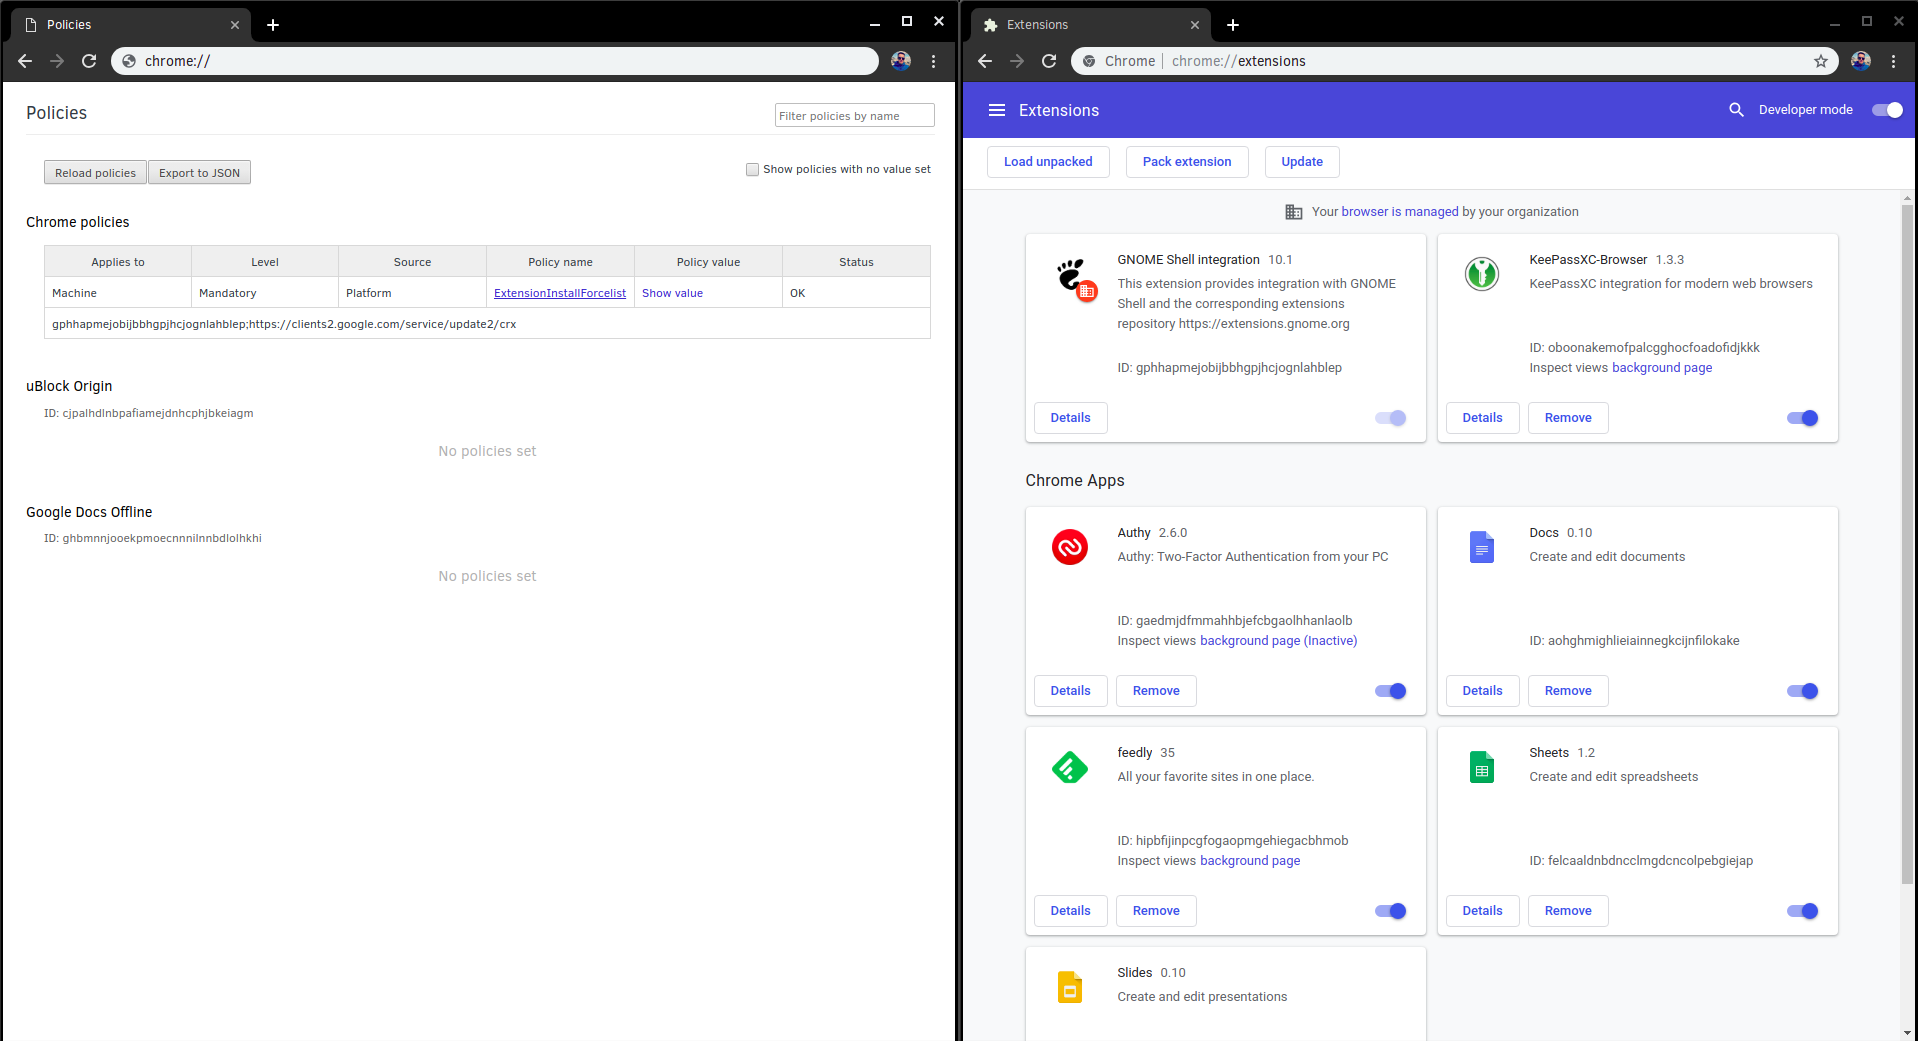Bookmark this page with the star icon
The image size is (1918, 1041).
coord(1820,61)
